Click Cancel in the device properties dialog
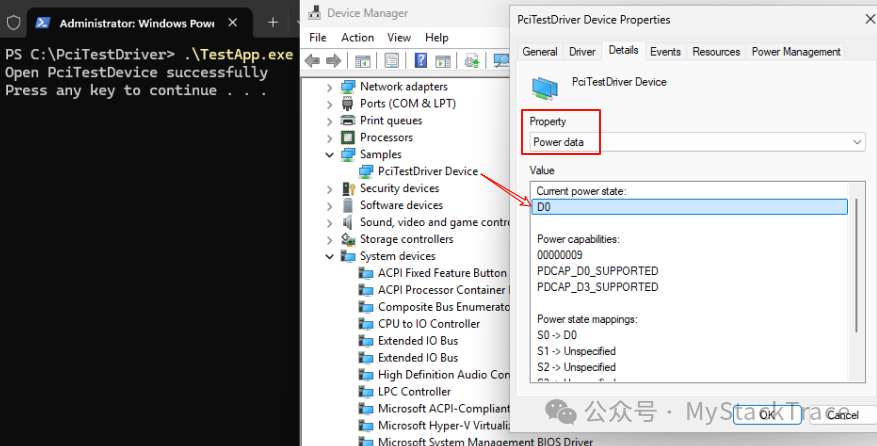Image resolution: width=877 pixels, height=446 pixels. pyautogui.click(x=843, y=415)
